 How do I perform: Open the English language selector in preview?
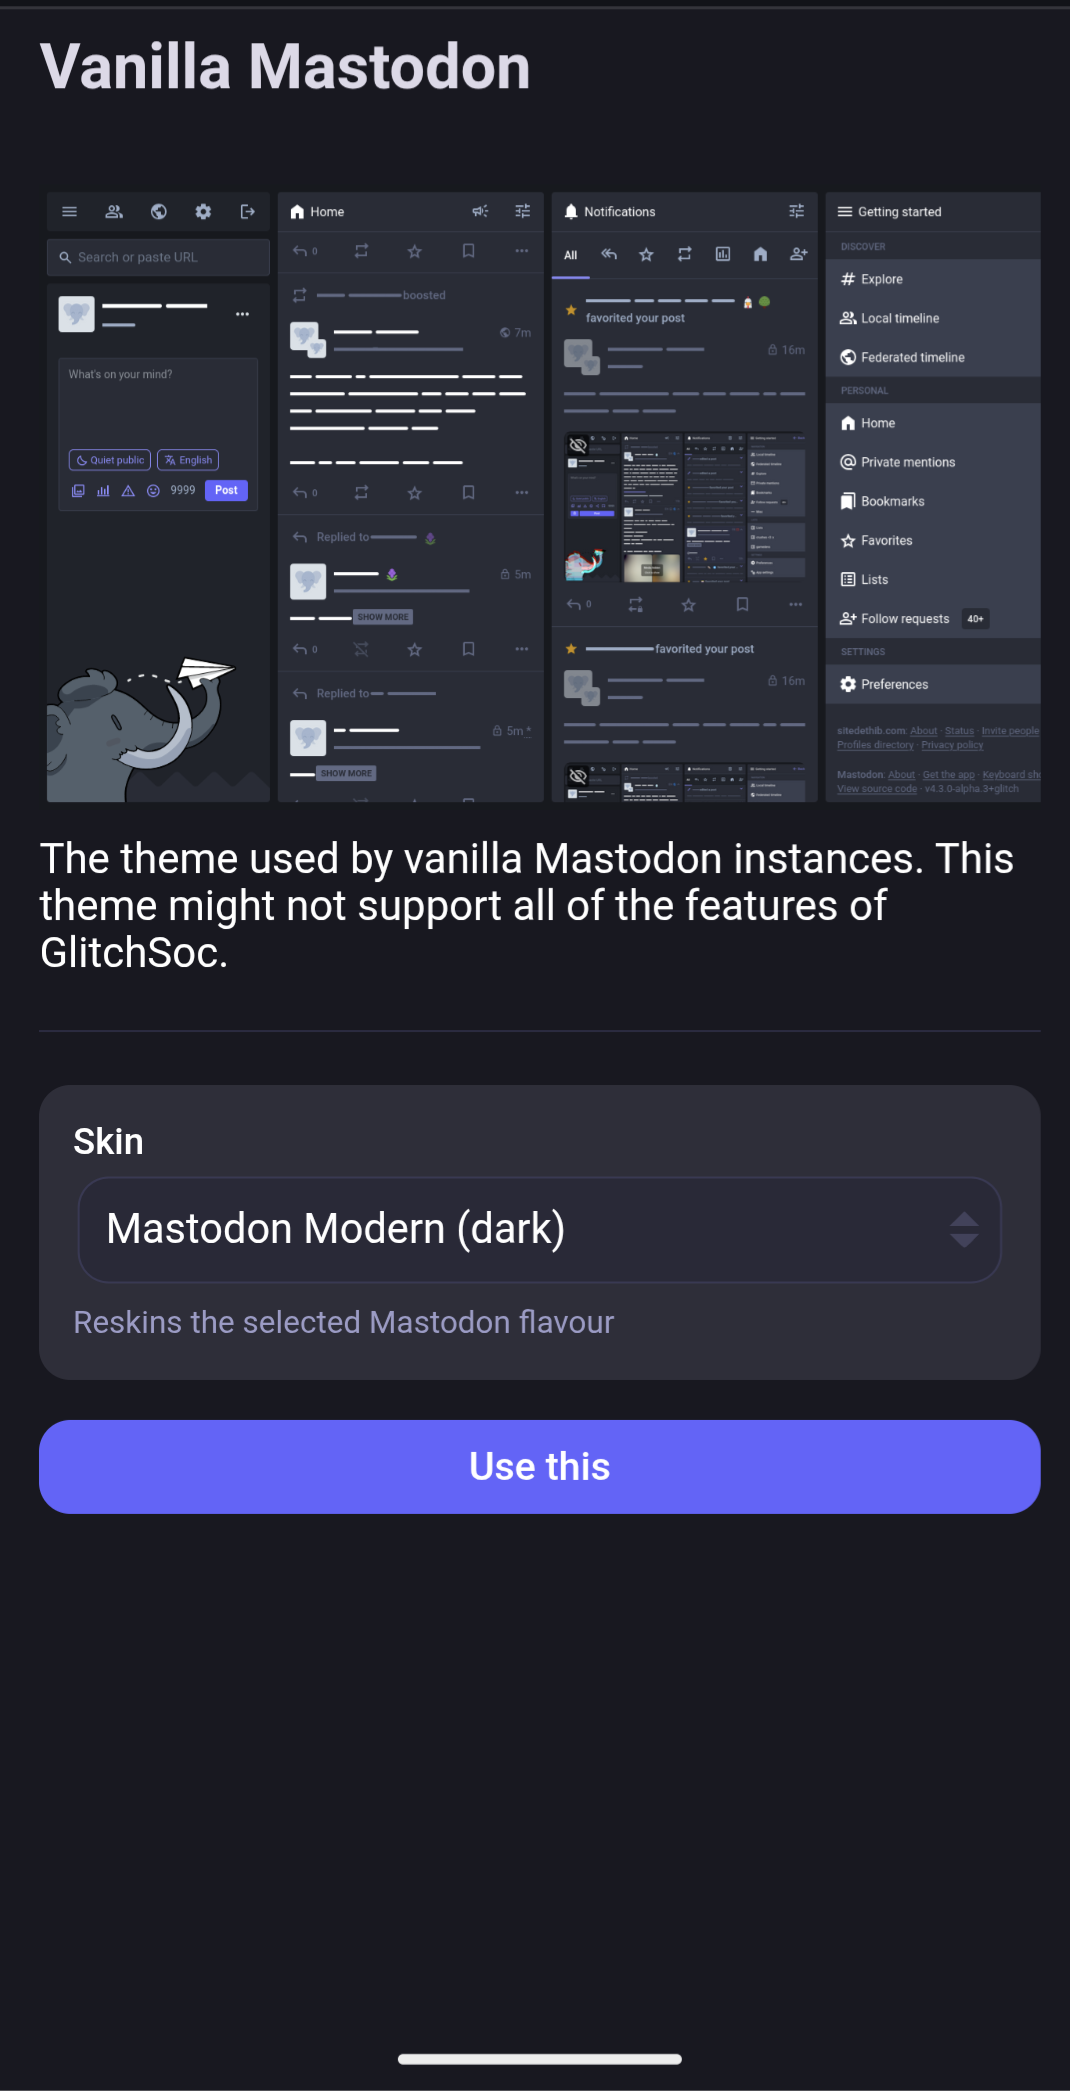(x=188, y=460)
